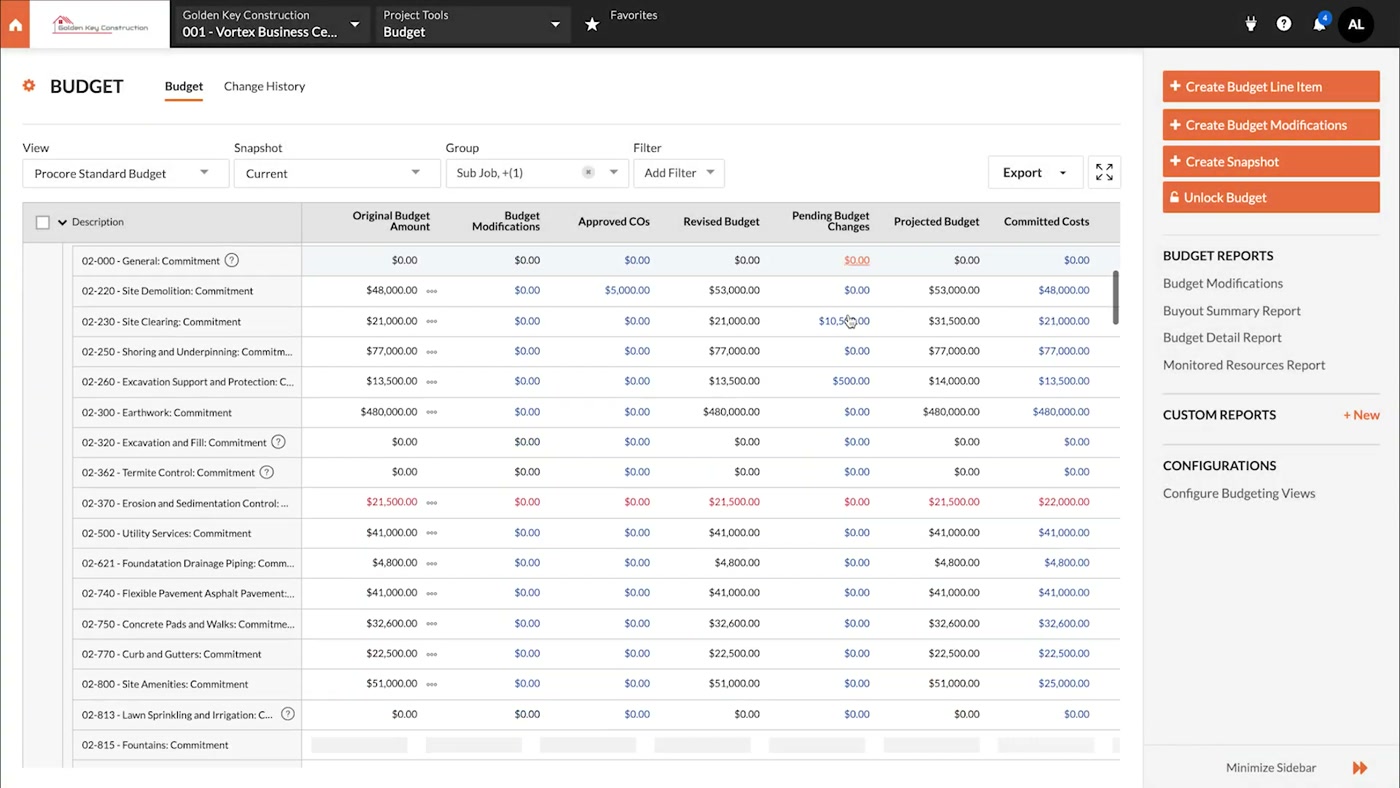This screenshot has height=788, width=1400.
Task: Open the ellipsis next to $41,000.00 Utility Services
Action: pyautogui.click(x=432, y=533)
